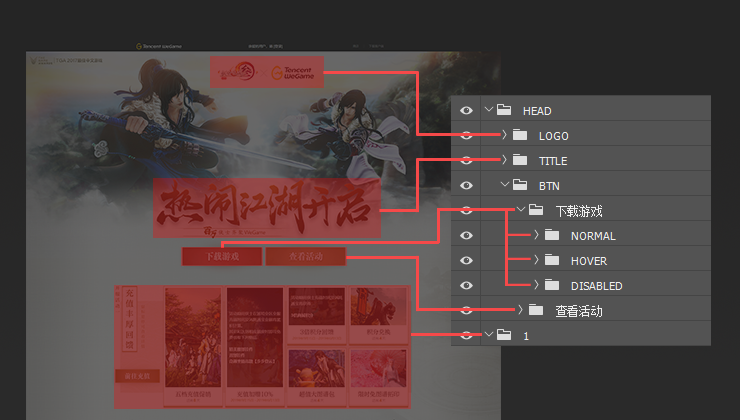The image size is (740, 420).
Task: Click the 充值丰厚回馈 vertical heading
Action: (130, 319)
